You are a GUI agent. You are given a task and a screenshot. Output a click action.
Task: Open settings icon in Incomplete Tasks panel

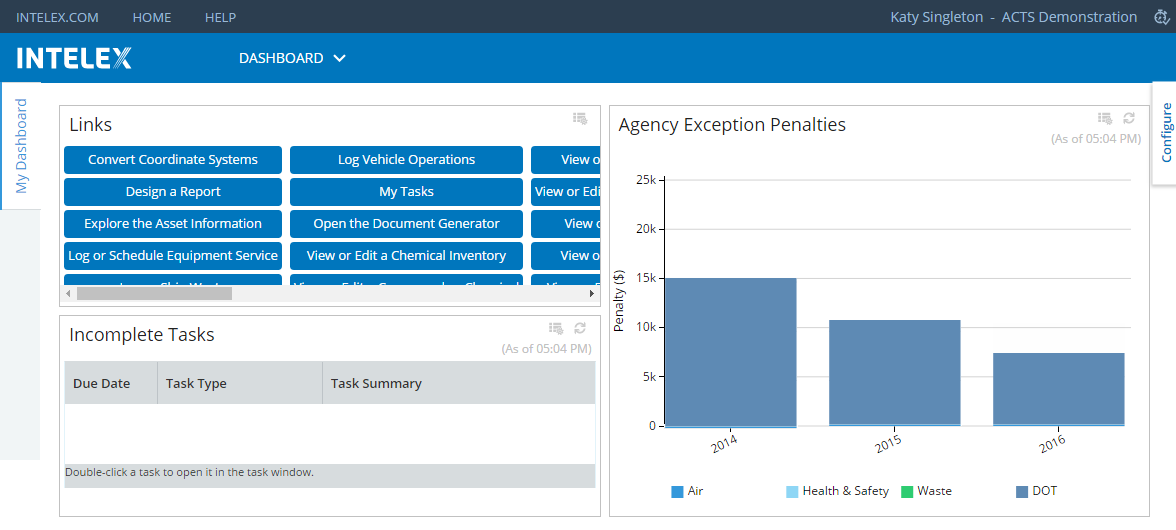point(556,328)
